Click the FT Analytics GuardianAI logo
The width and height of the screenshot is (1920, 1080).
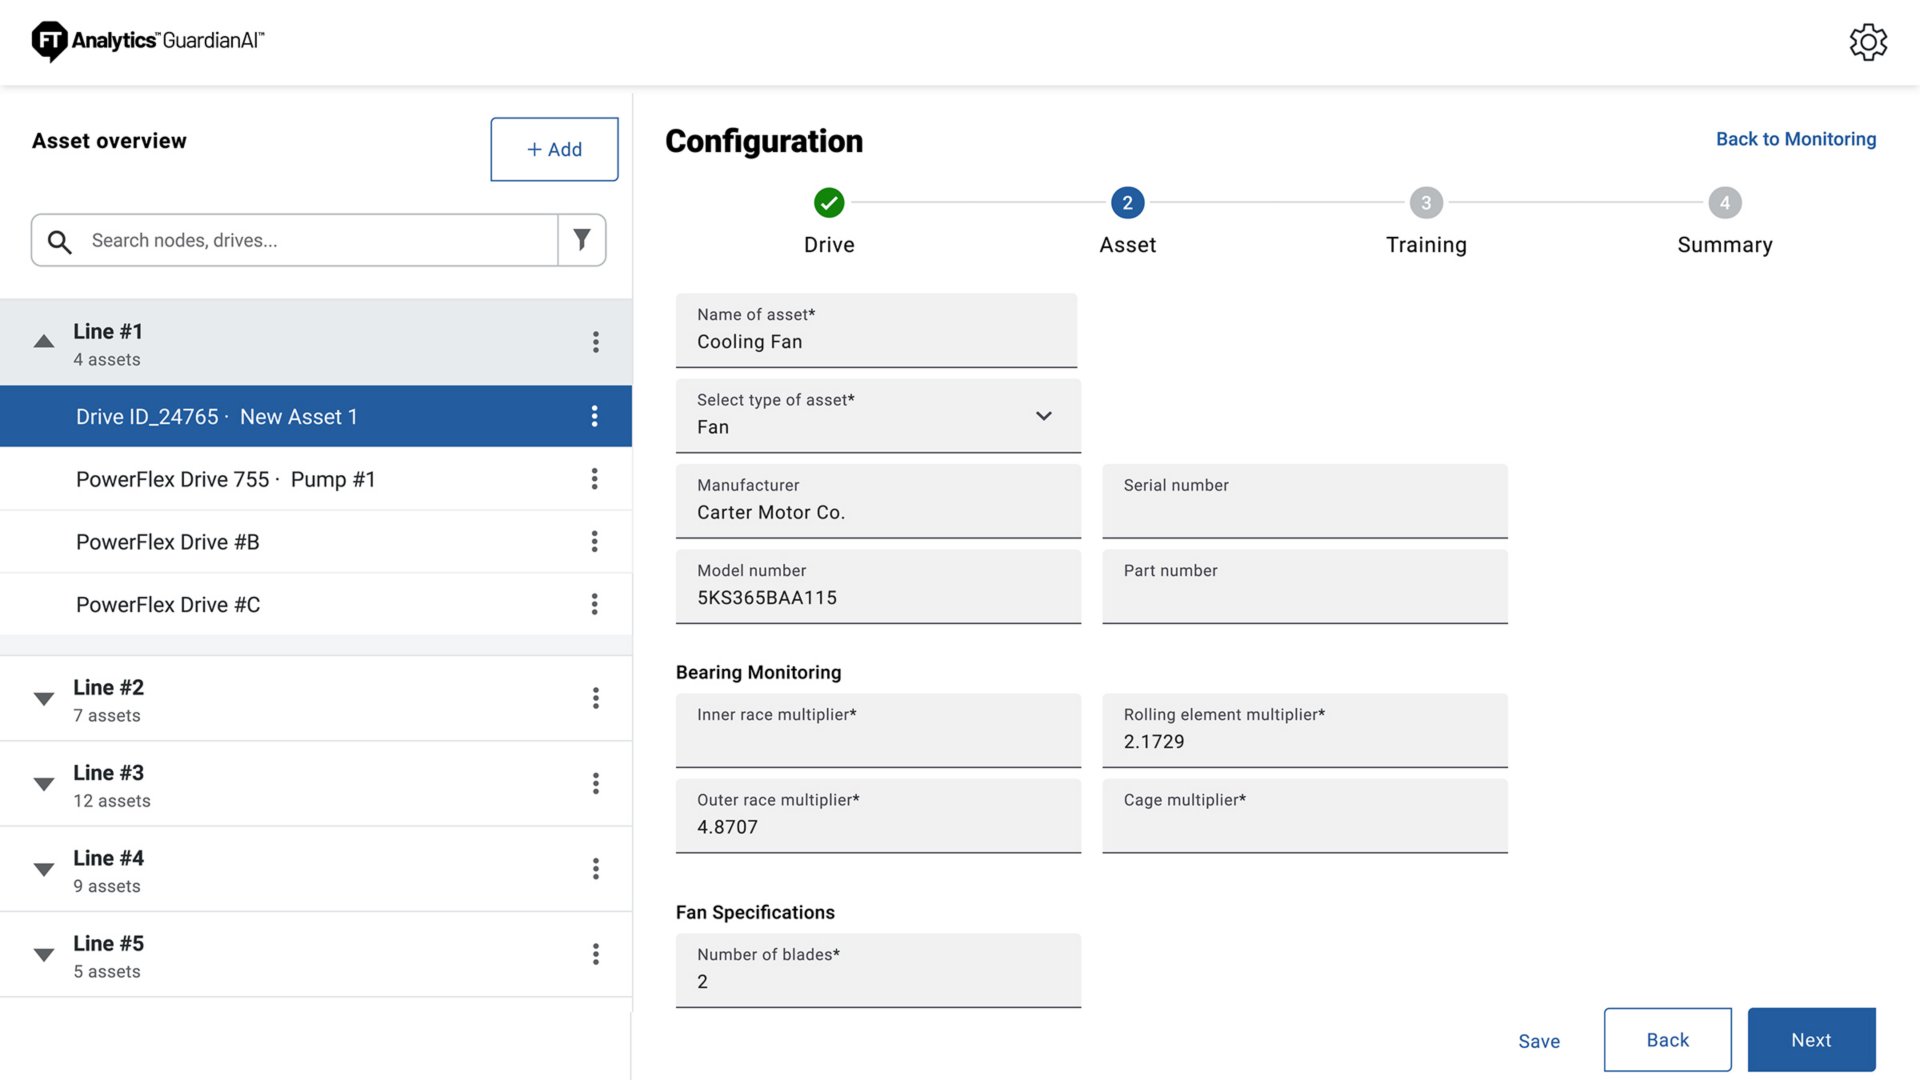[147, 41]
